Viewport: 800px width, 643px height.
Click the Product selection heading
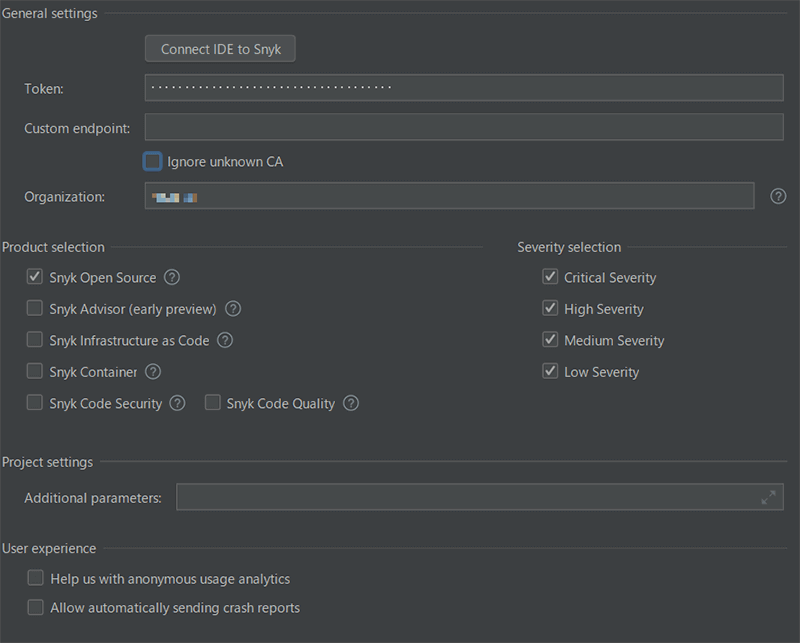(x=53, y=247)
